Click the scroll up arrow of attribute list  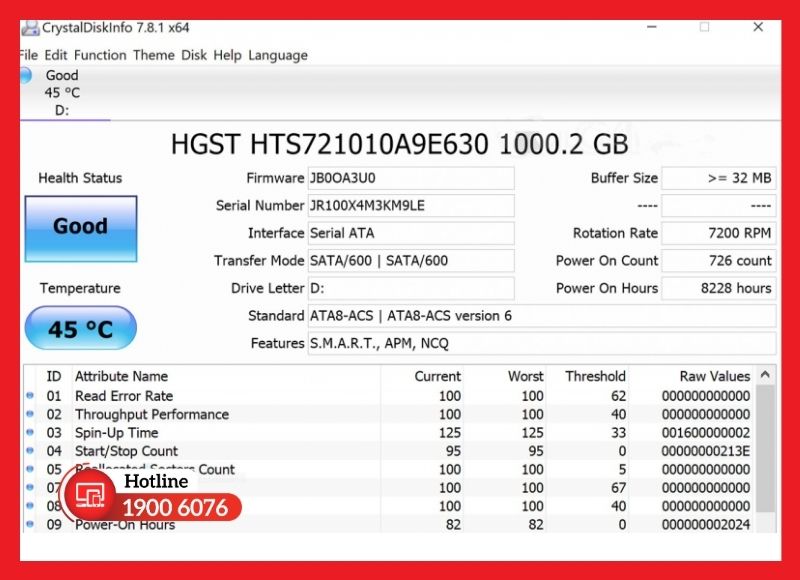[765, 375]
